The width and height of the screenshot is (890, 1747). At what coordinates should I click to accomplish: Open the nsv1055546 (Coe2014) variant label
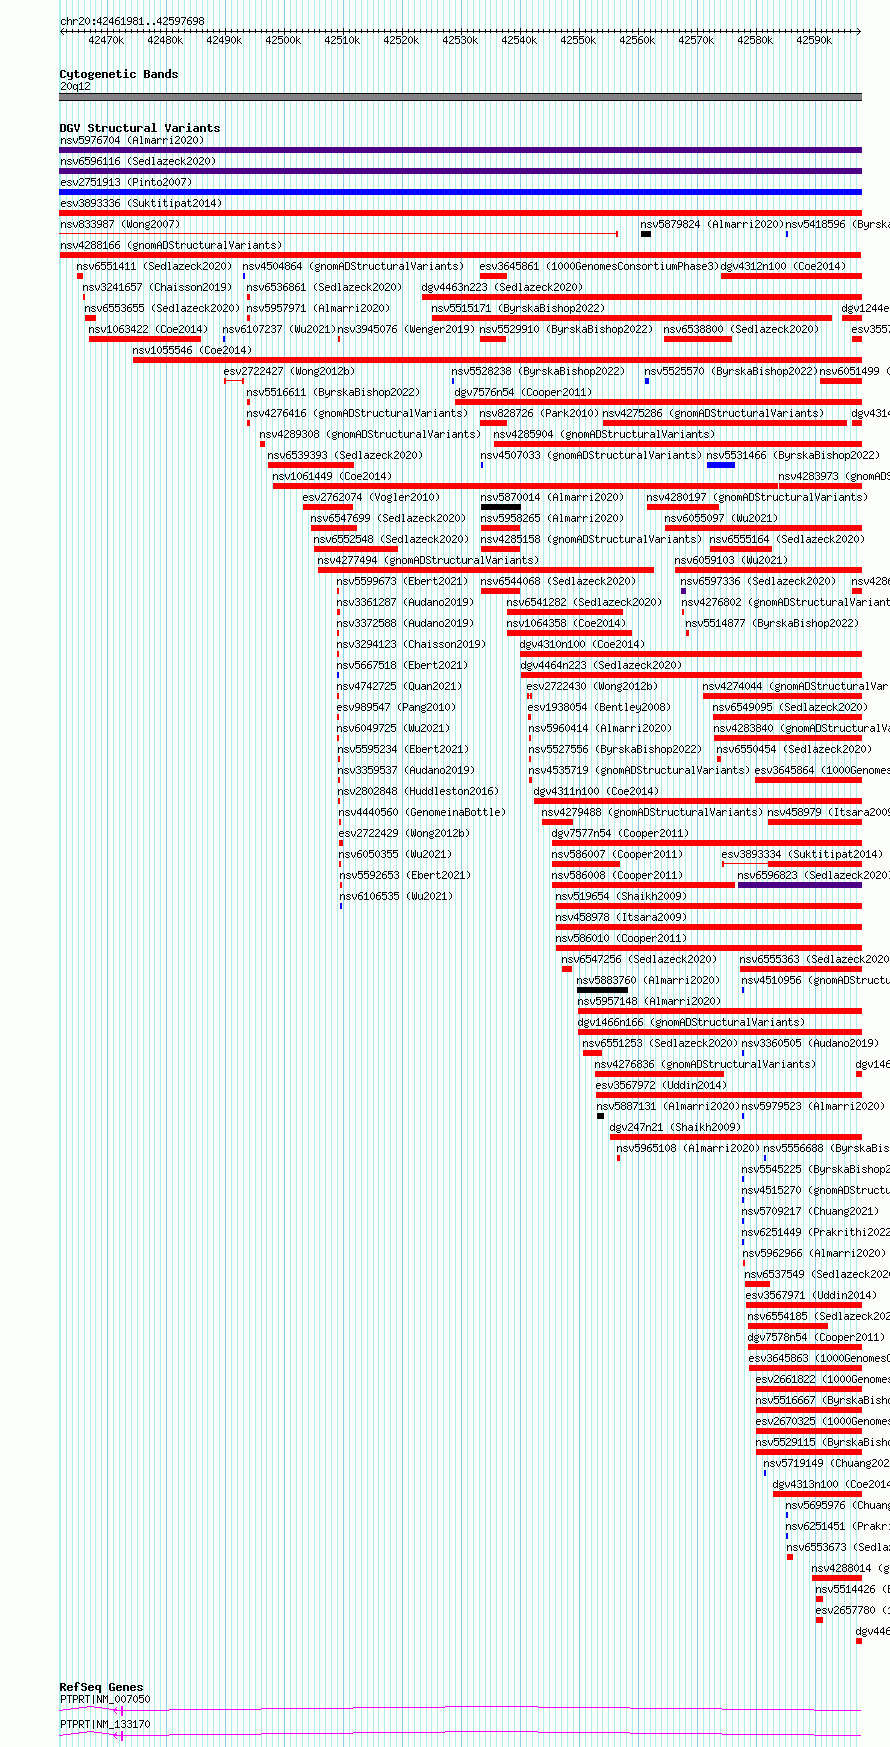192,350
